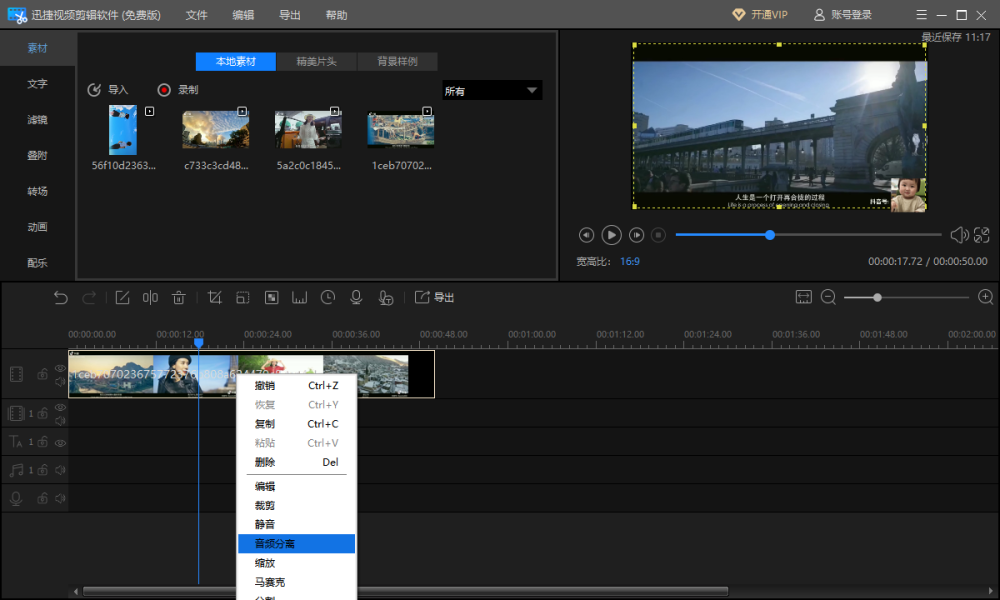
Task: Click the trash delete icon in toolbar
Action: (x=179, y=297)
